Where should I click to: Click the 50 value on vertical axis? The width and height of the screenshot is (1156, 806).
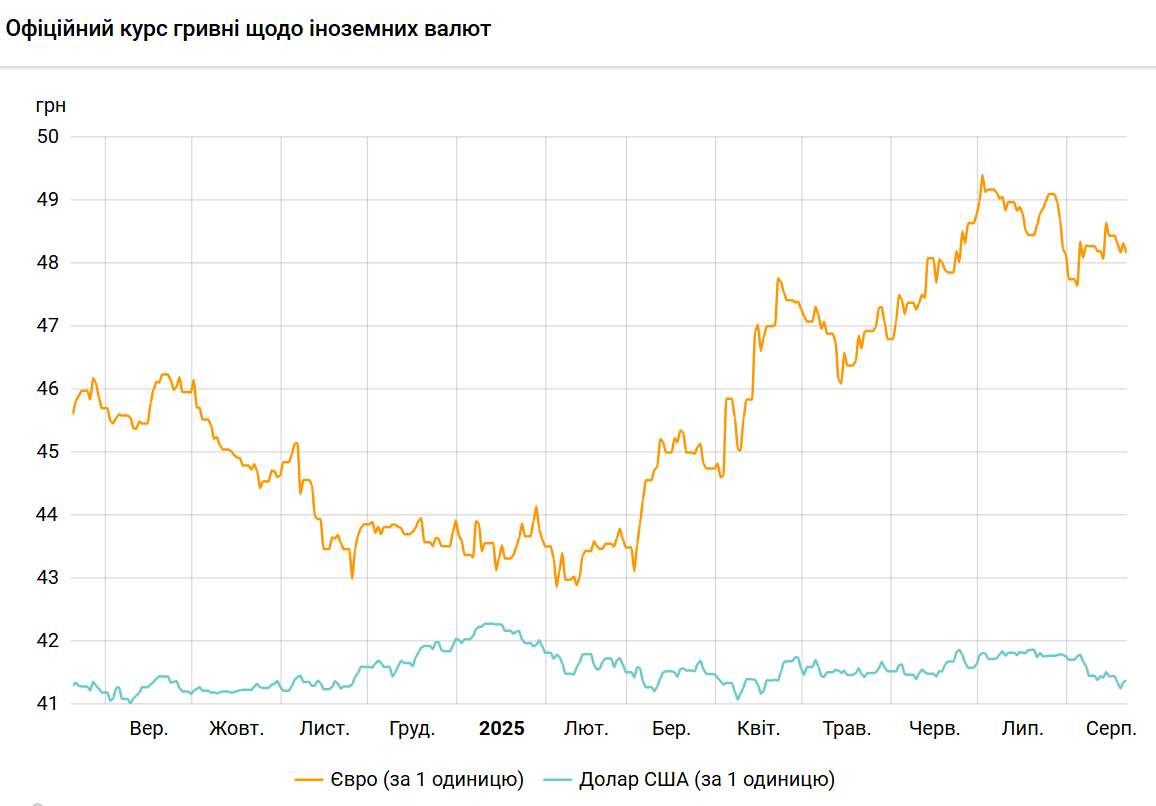[48, 137]
